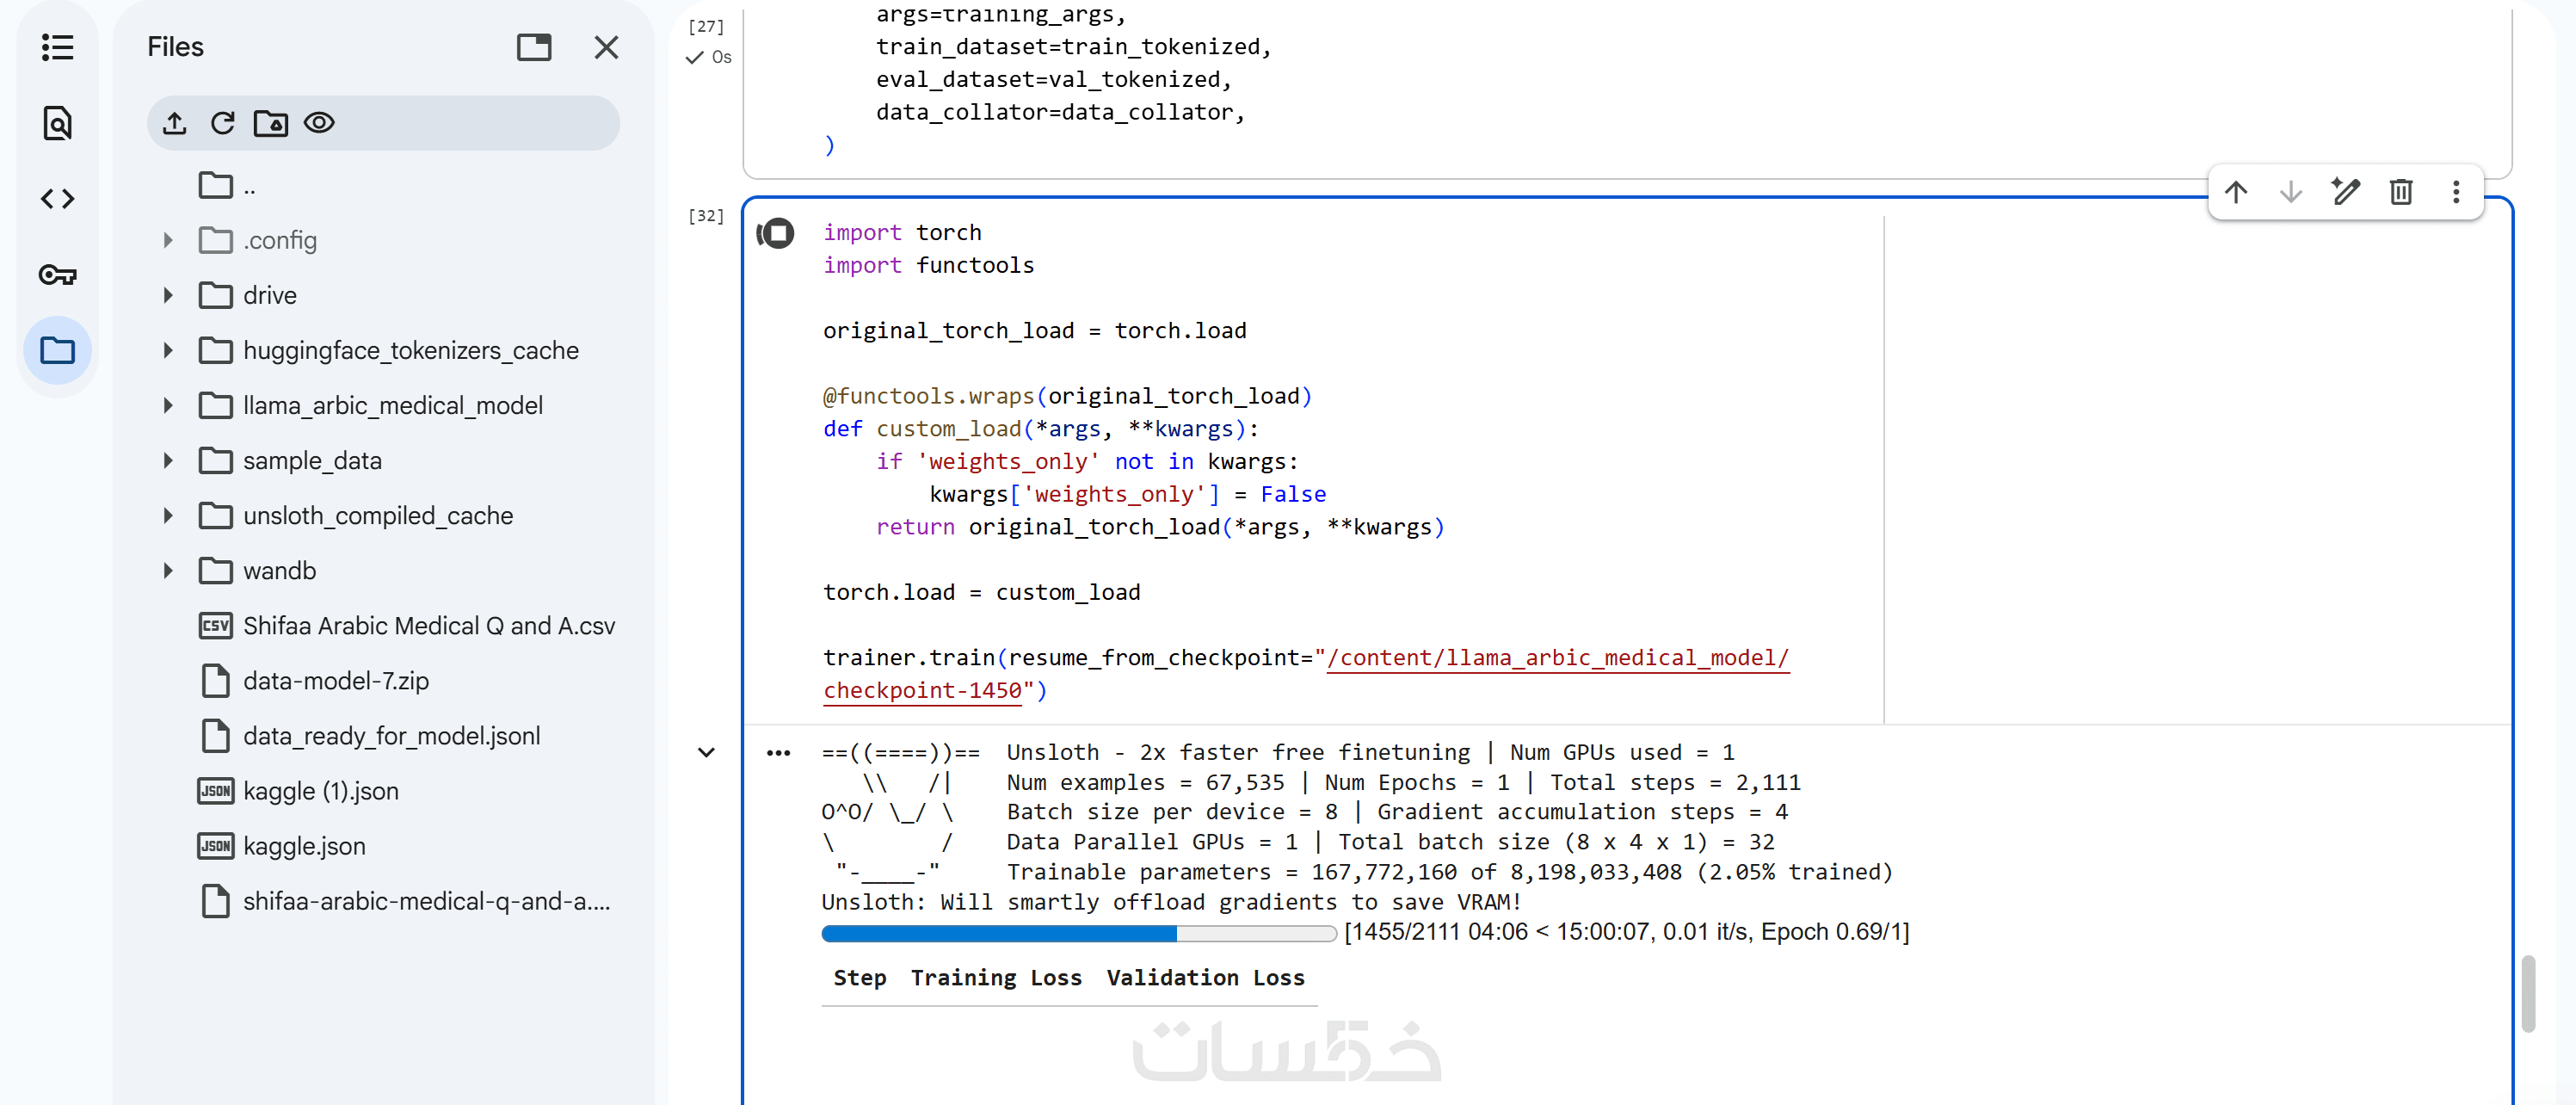Open the output actions ellipsis menu
Viewport: 2576px width, 1105px height.
point(778,753)
